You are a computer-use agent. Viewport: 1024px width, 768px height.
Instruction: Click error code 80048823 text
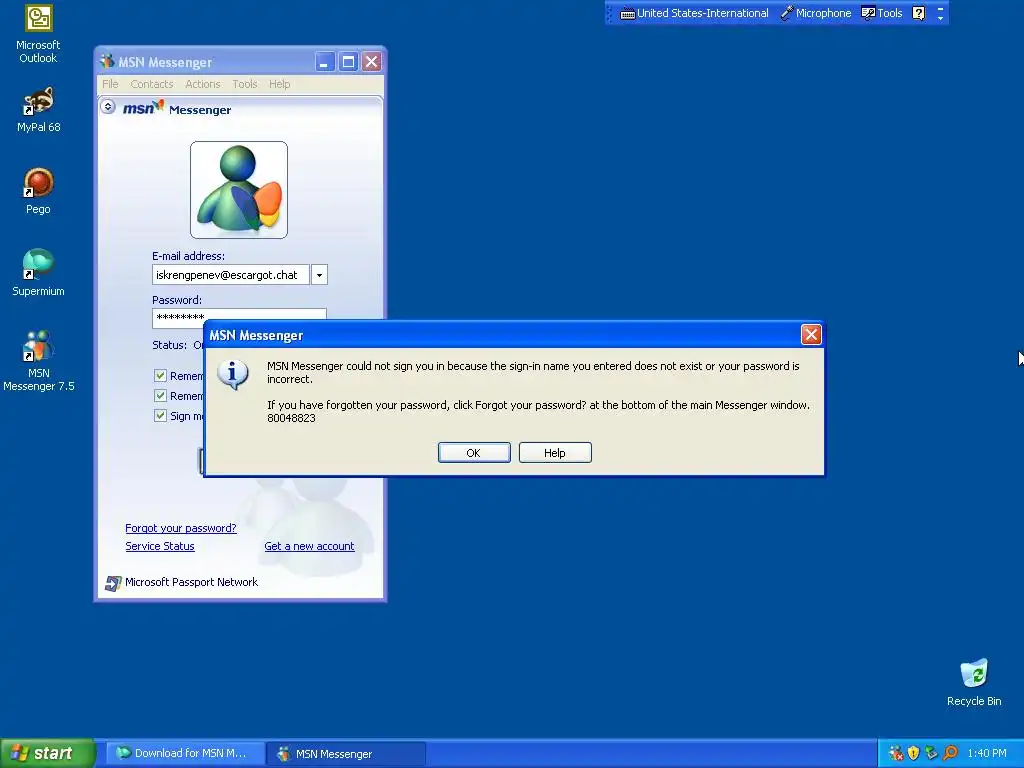point(291,418)
